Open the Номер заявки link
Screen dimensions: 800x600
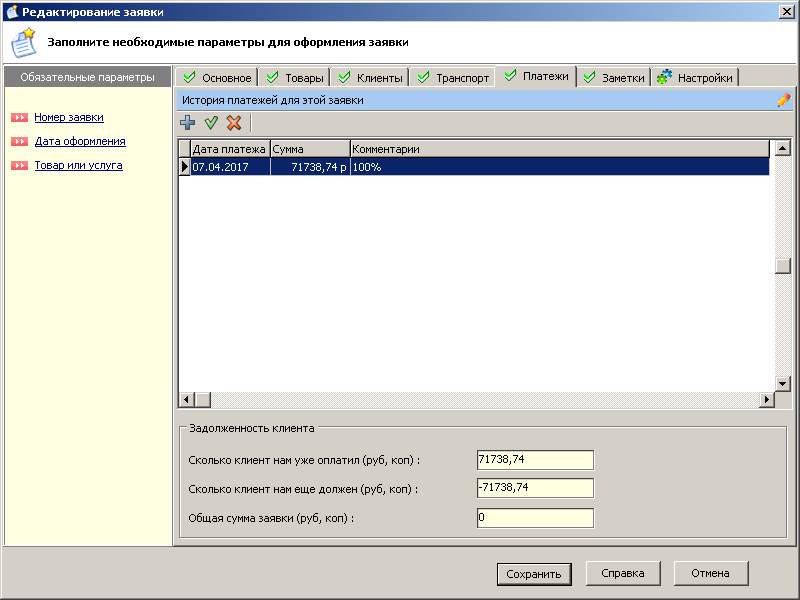69,117
